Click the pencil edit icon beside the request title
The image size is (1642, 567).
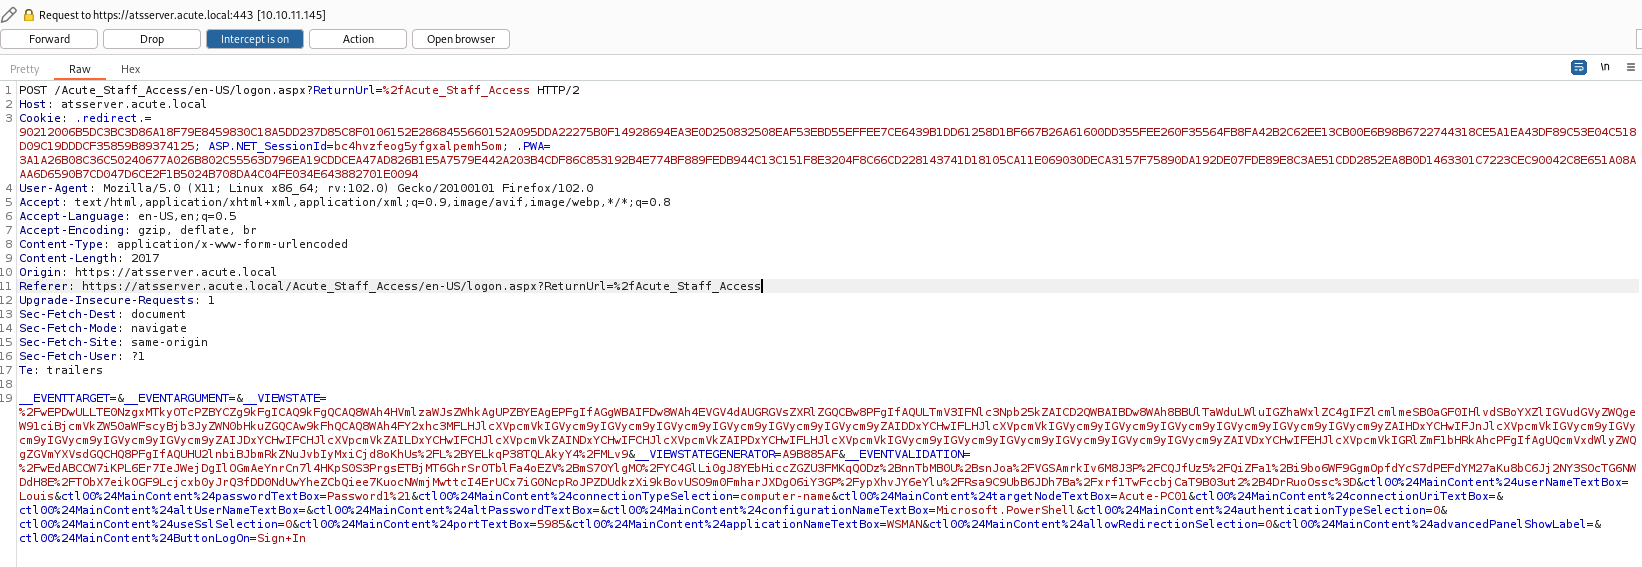(9, 15)
